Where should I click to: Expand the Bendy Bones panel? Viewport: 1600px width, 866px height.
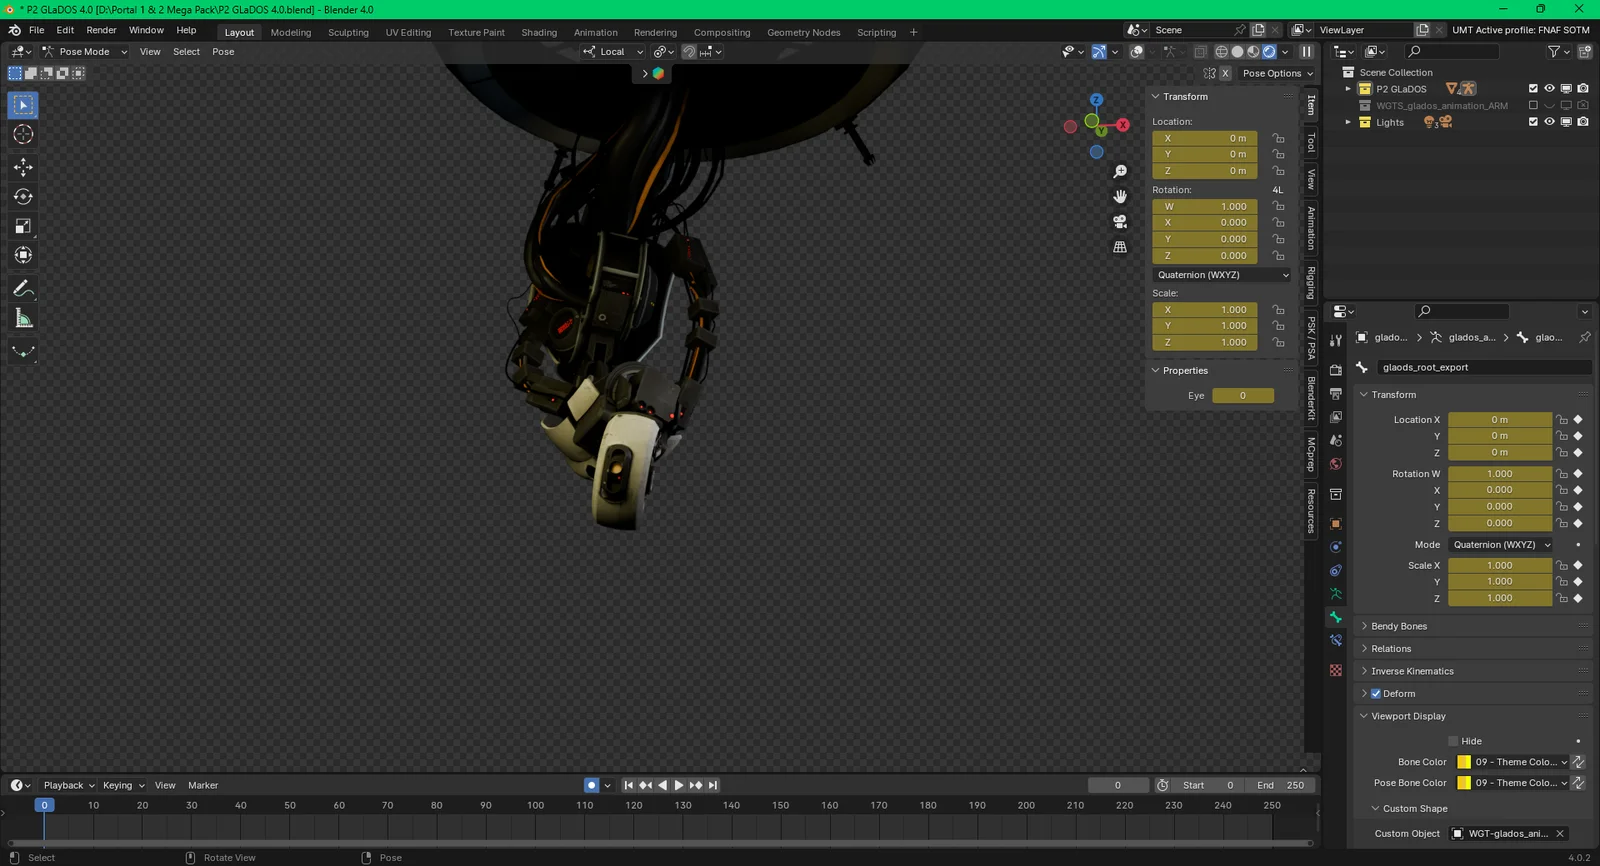click(1399, 626)
